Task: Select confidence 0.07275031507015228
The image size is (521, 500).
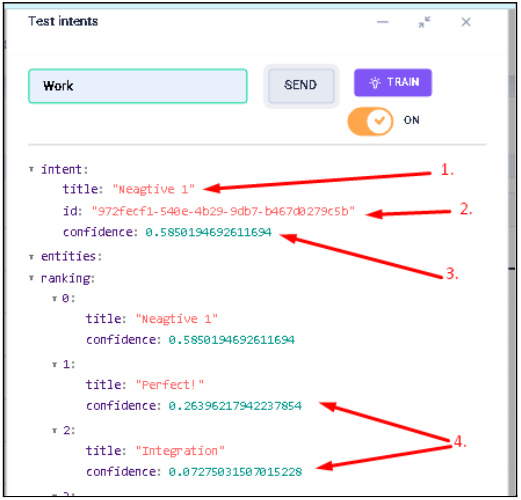Action: [235, 472]
